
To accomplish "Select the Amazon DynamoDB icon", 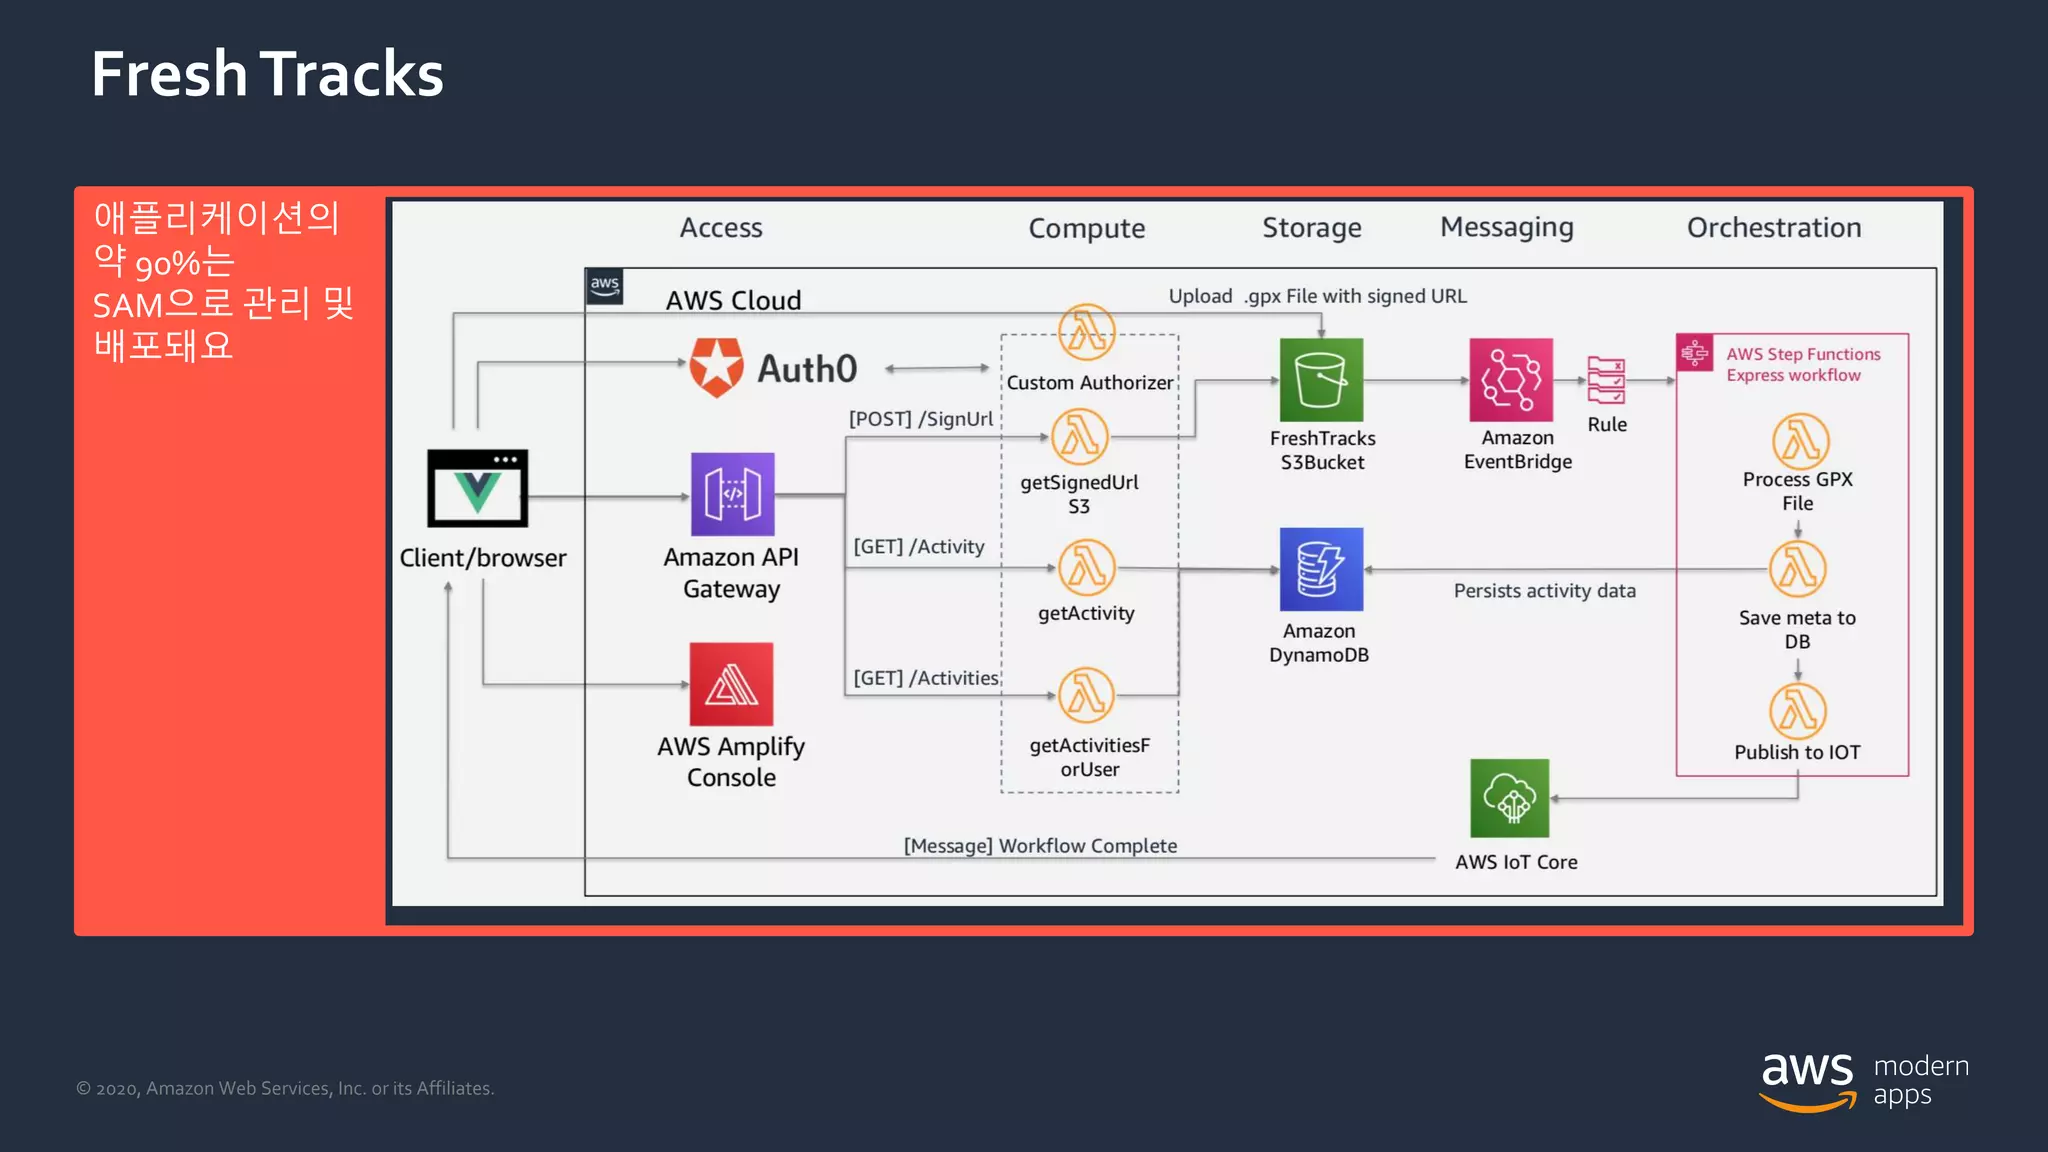I will [x=1321, y=569].
